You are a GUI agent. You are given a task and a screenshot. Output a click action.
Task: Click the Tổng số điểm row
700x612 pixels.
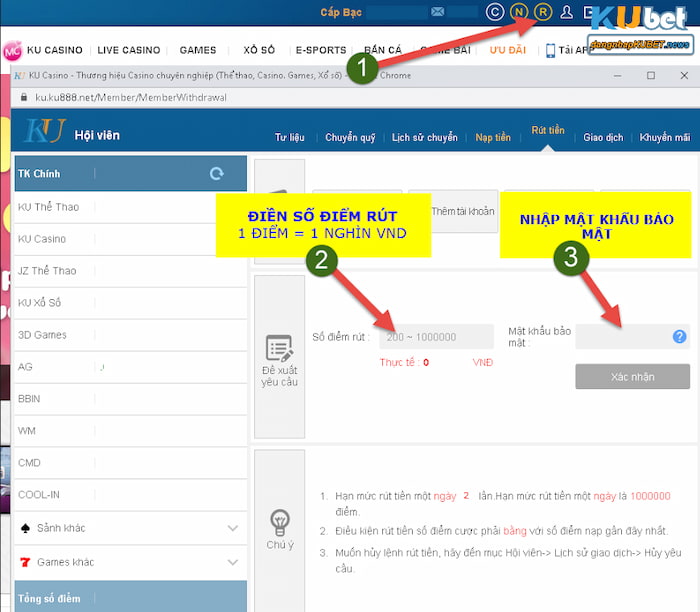click(x=130, y=597)
